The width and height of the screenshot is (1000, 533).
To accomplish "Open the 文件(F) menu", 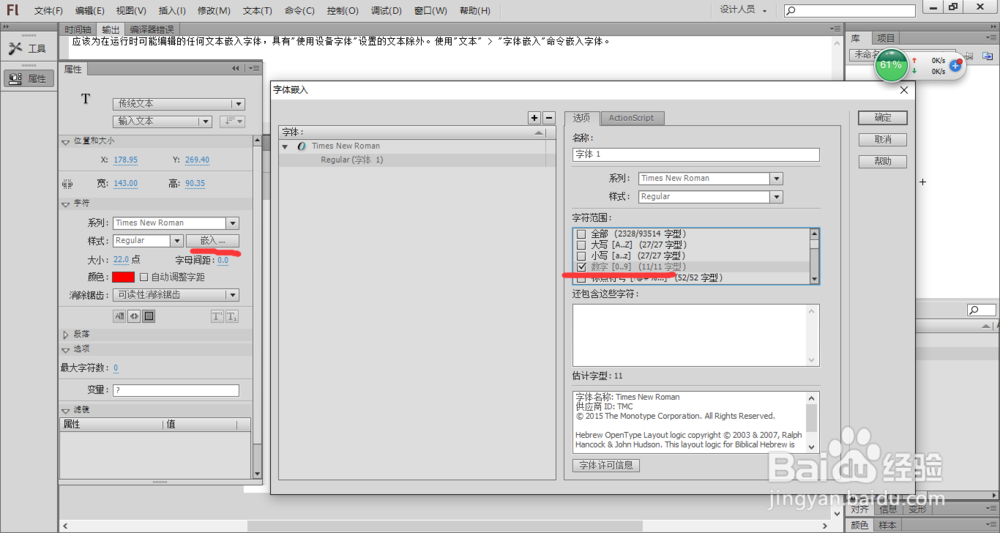I will (x=48, y=11).
